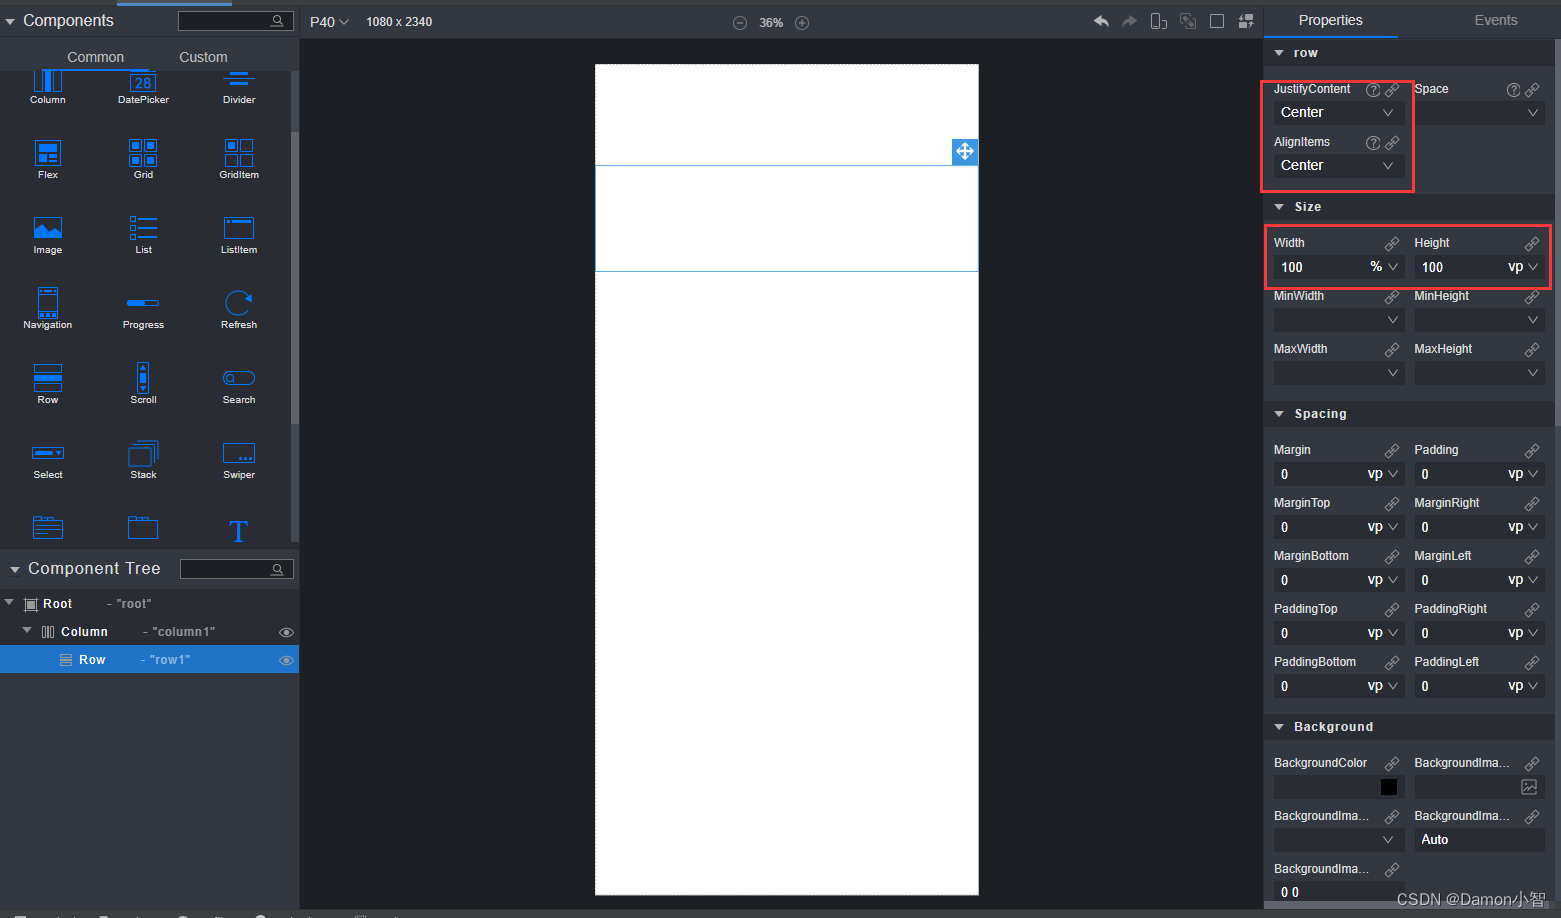The image size is (1561, 918).
Task: Switch to the Common components tab
Action: click(96, 57)
